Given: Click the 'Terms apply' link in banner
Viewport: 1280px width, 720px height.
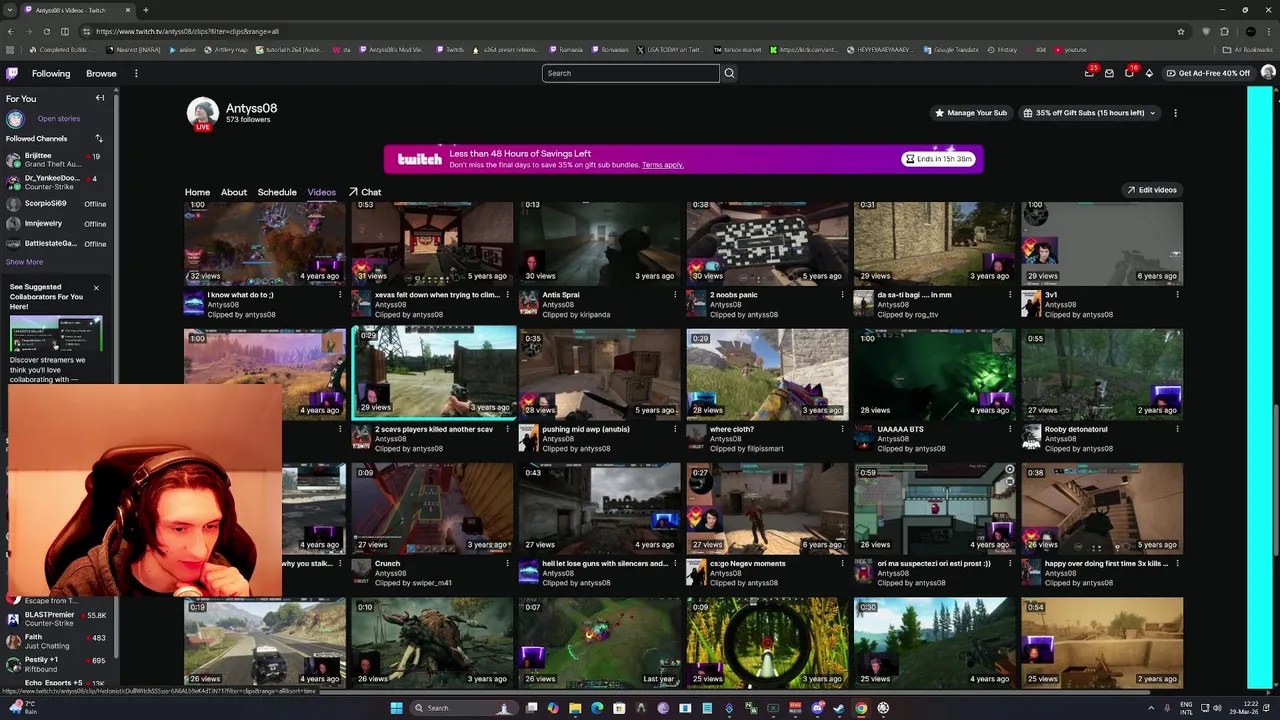Looking at the screenshot, I should 663,165.
